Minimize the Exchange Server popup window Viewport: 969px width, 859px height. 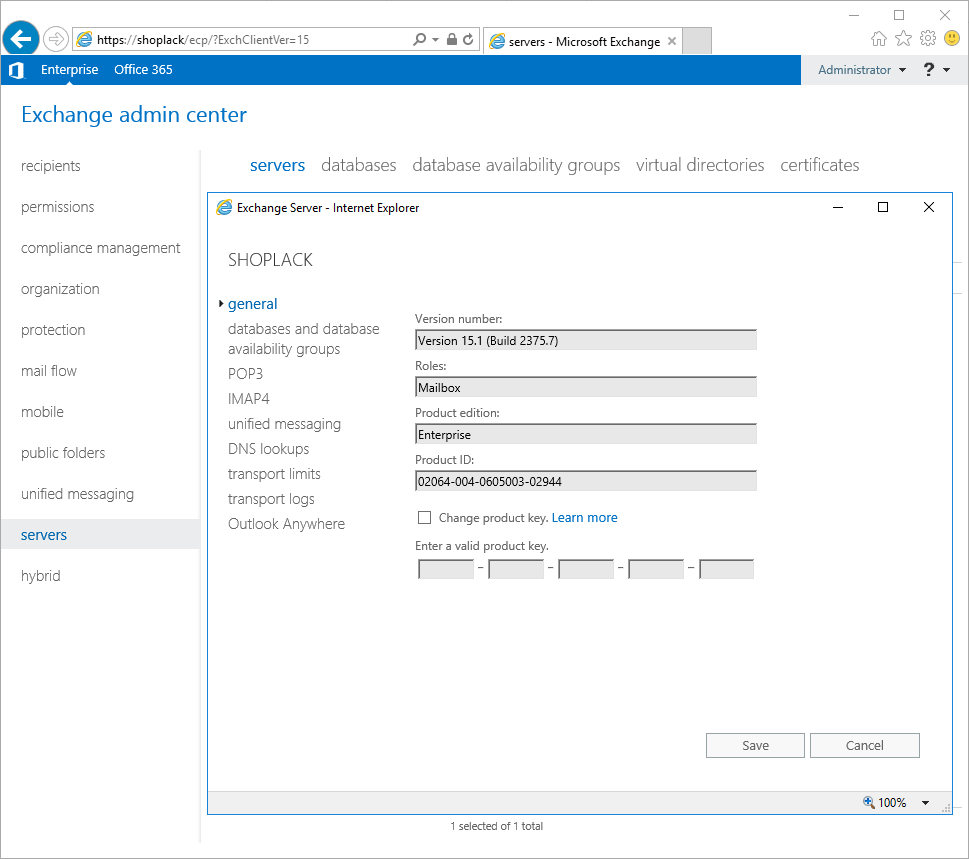point(838,208)
